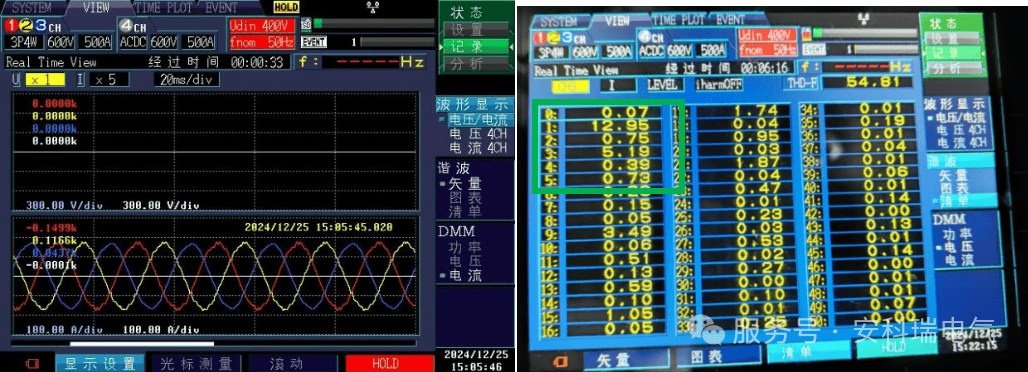The image size is (1028, 372).
Task: Select 电压 4CH waveform option on the left screen
Action: [477, 133]
